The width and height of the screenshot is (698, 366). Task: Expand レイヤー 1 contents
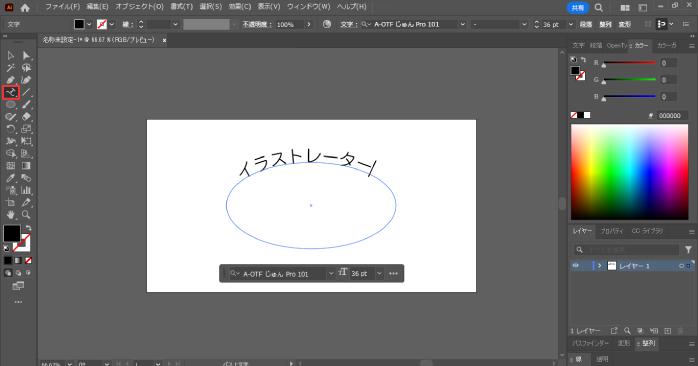coord(600,266)
